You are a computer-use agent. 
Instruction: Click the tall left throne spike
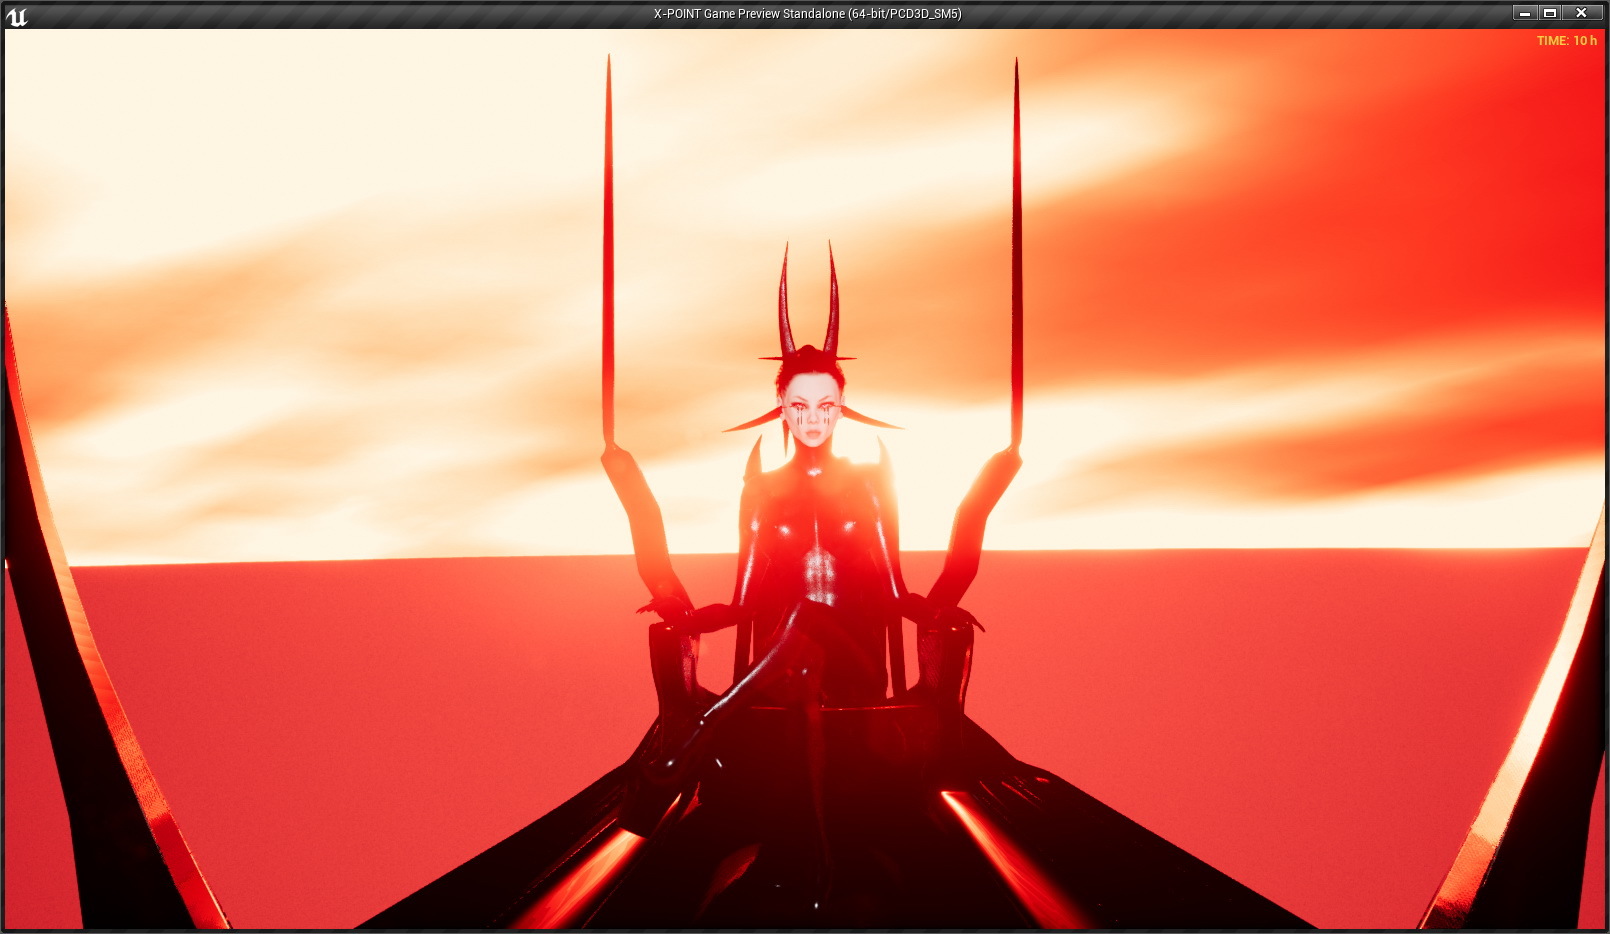607,250
